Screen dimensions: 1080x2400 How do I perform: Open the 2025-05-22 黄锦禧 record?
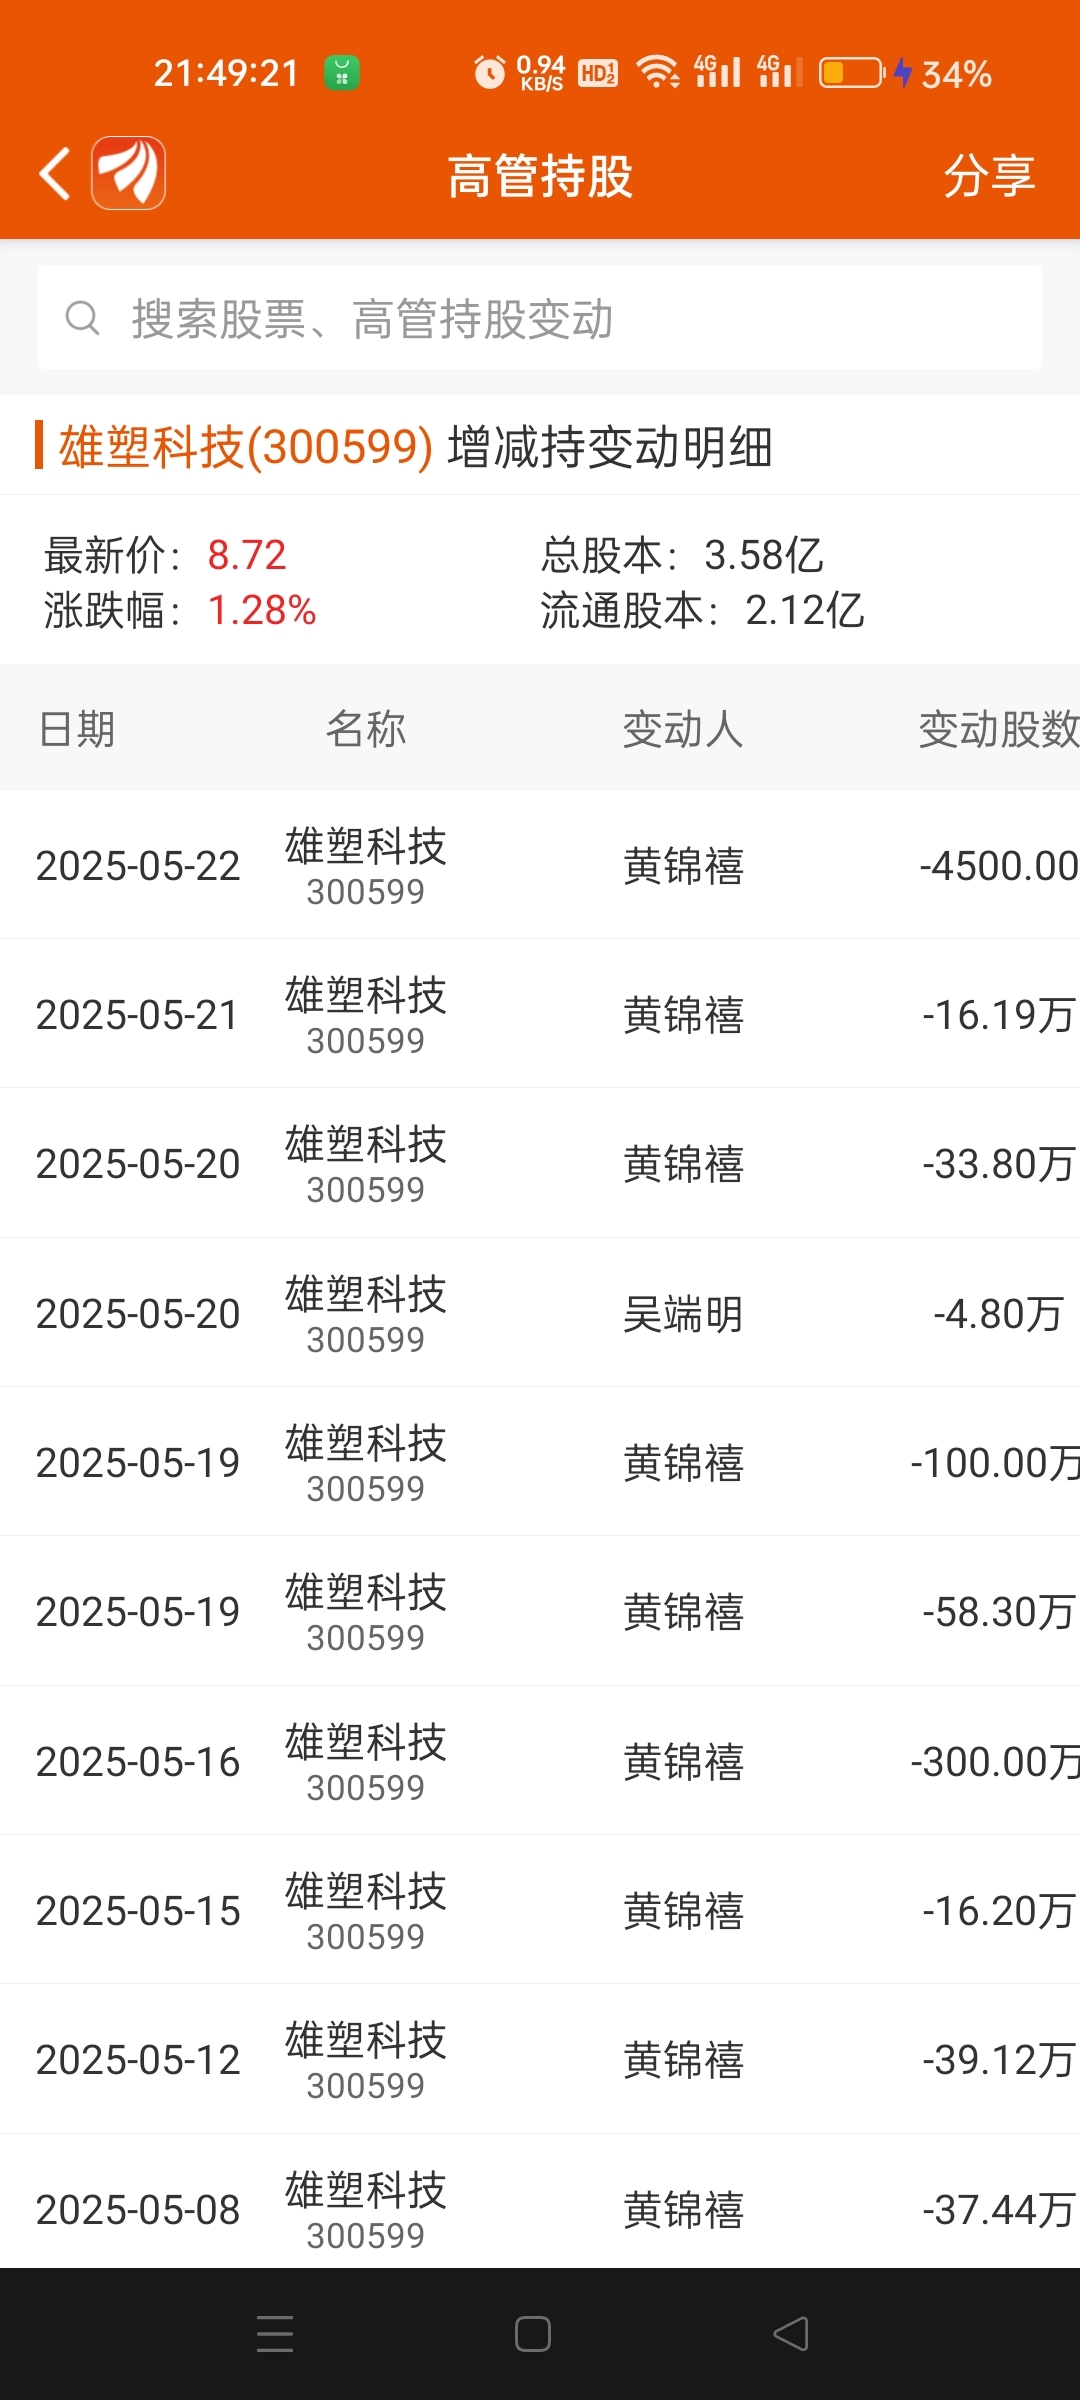tap(540, 865)
